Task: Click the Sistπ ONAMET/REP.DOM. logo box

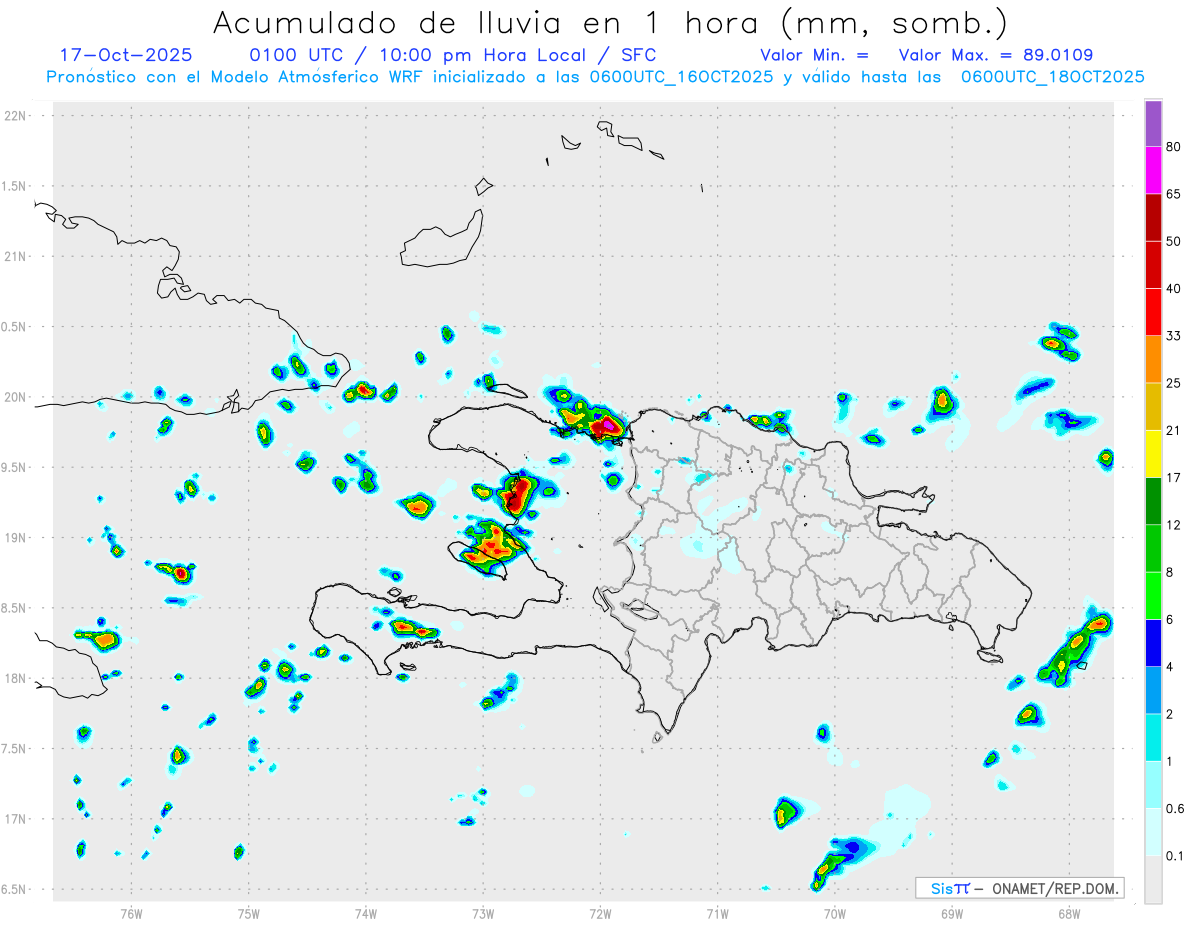Action: [1020, 888]
